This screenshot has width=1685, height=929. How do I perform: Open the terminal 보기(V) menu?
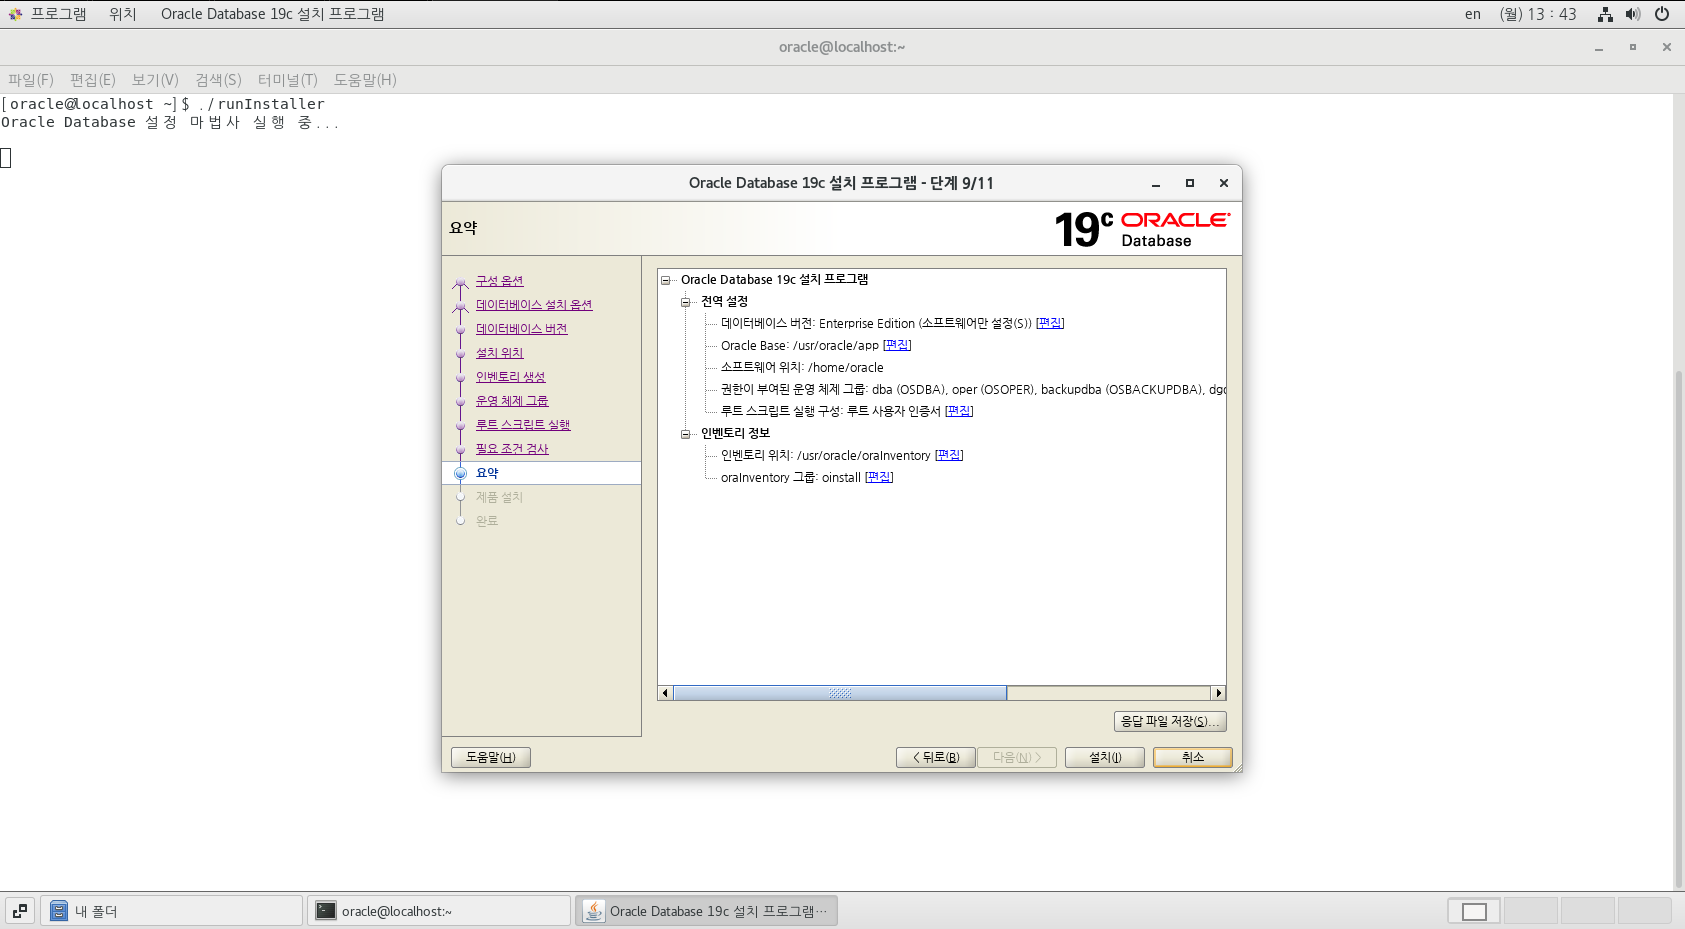tap(155, 80)
